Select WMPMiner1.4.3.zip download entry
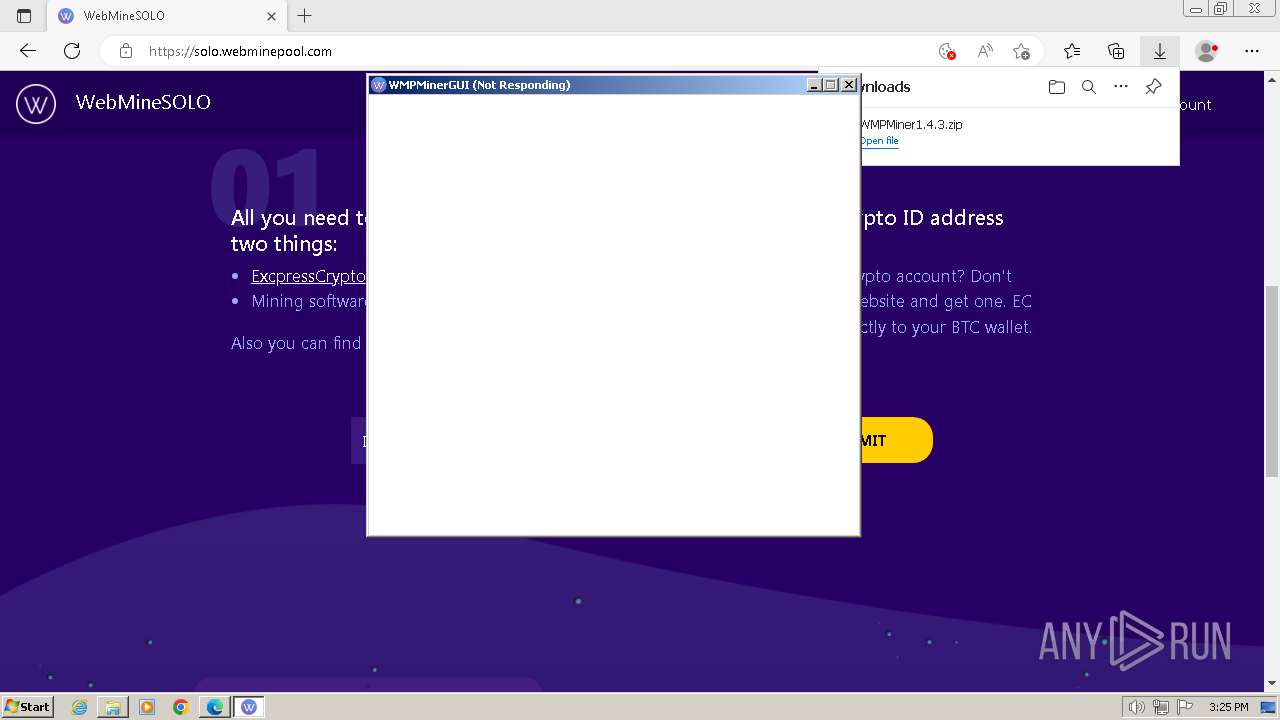The image size is (1280, 720). coord(1019,133)
